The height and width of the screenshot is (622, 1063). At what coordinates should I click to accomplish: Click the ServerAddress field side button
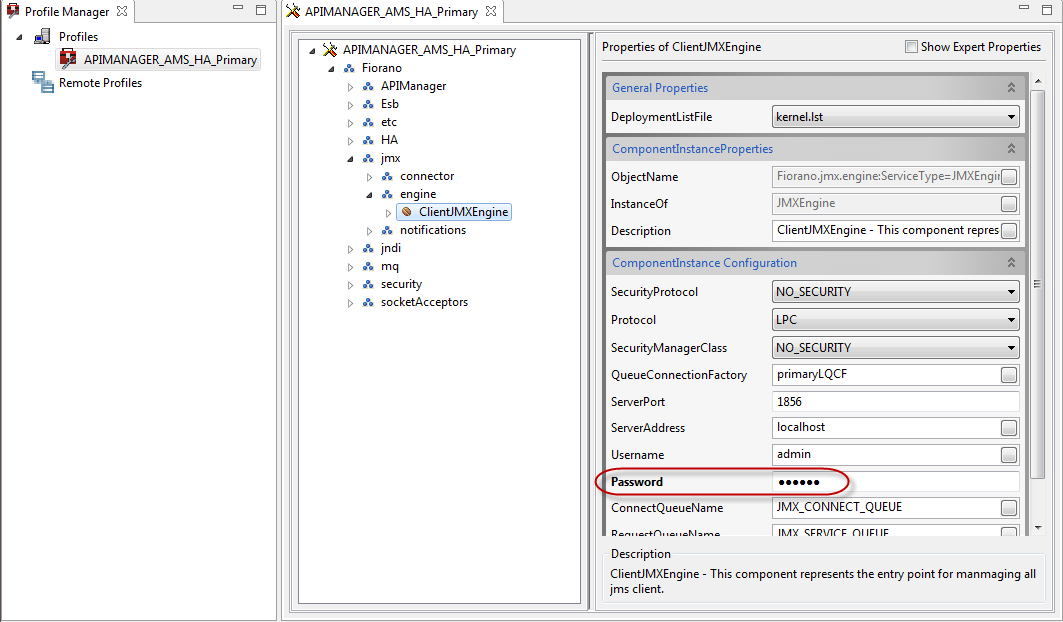(1009, 428)
